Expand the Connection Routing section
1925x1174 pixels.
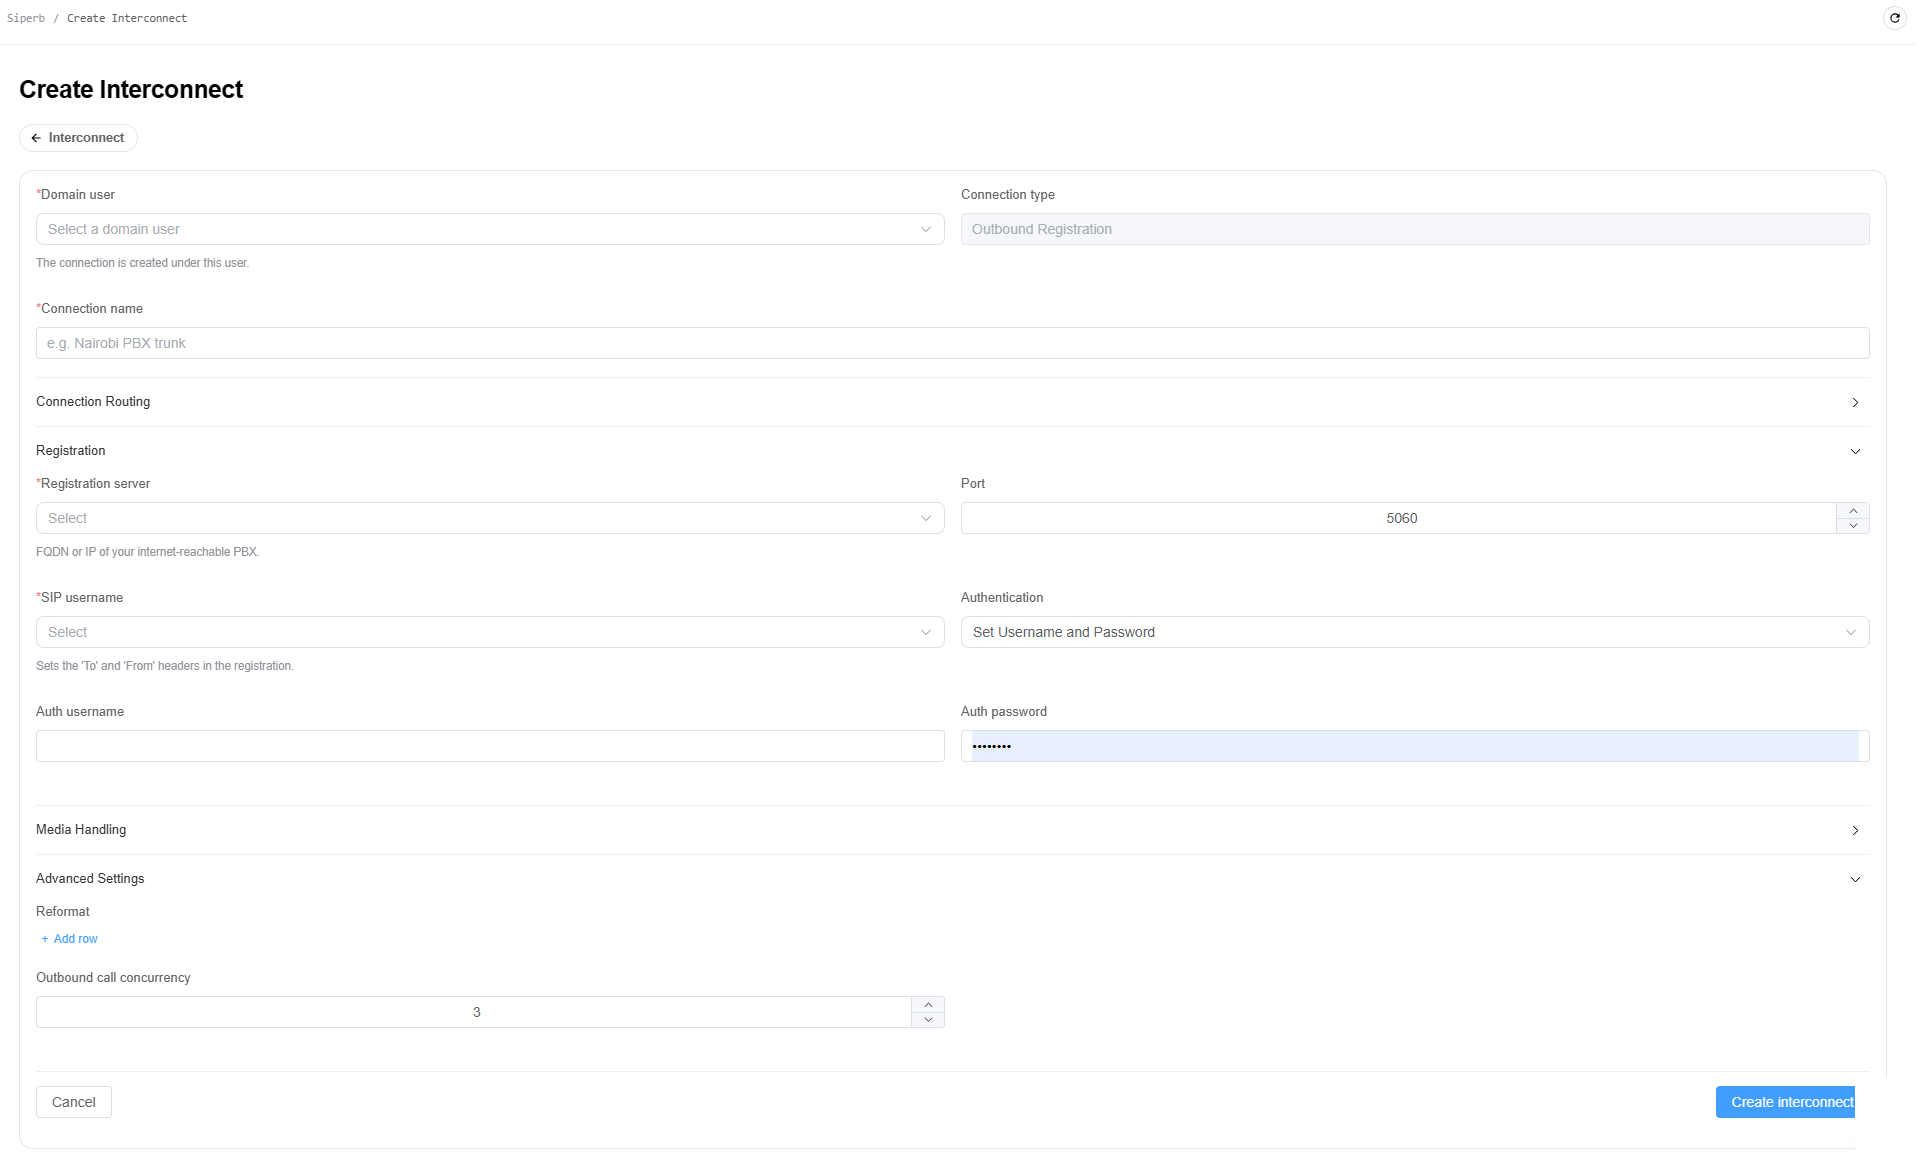[x=953, y=402]
